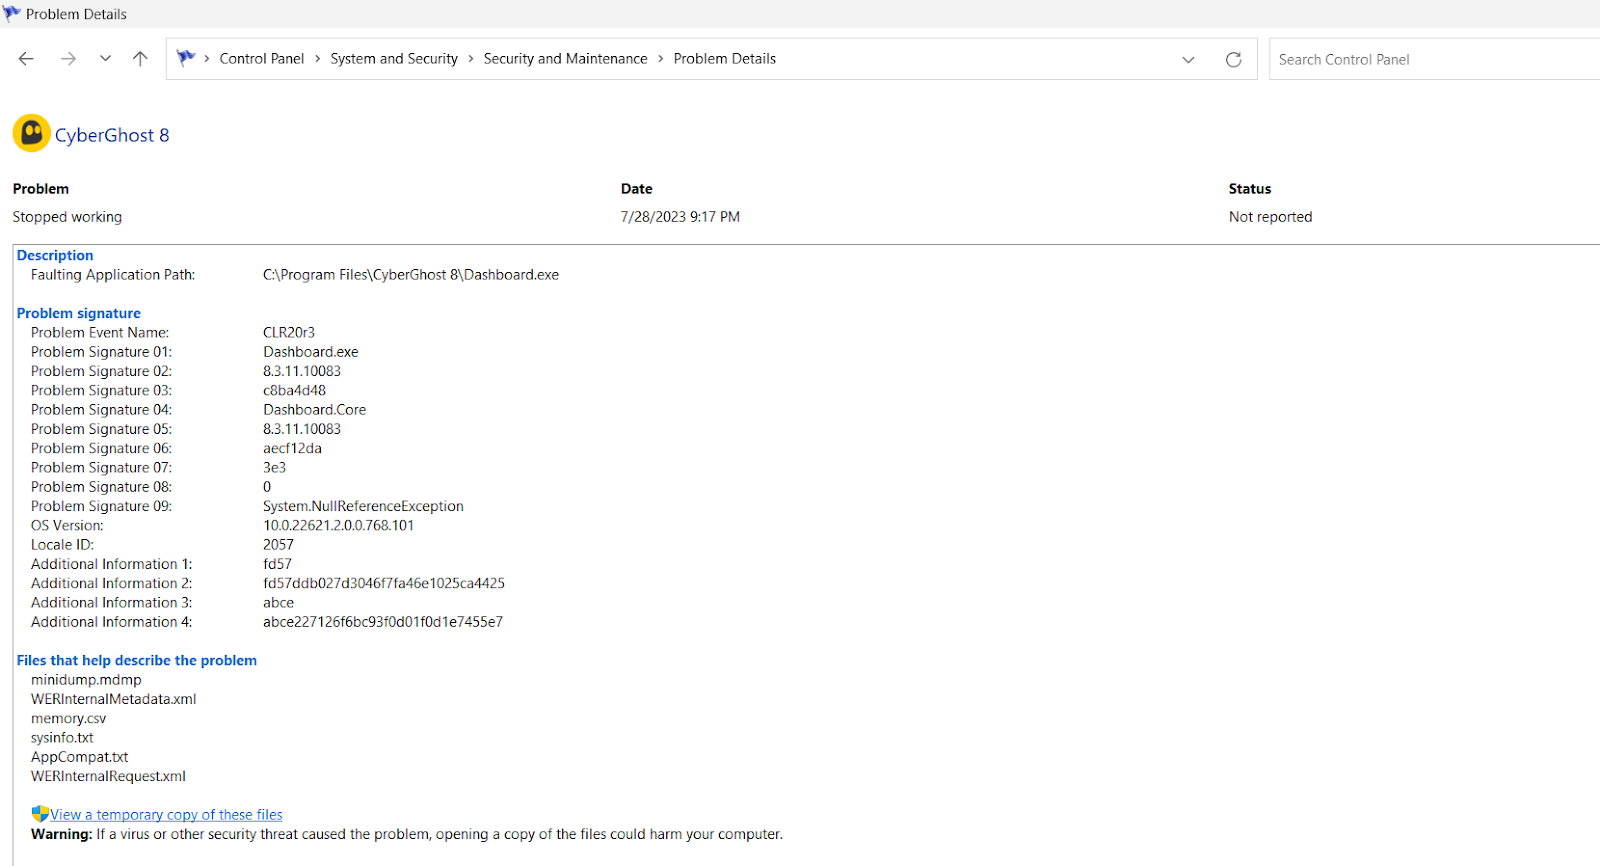Open Security and Maintenance breadcrumb
Viewport: 1600px width, 866px height.
click(565, 59)
